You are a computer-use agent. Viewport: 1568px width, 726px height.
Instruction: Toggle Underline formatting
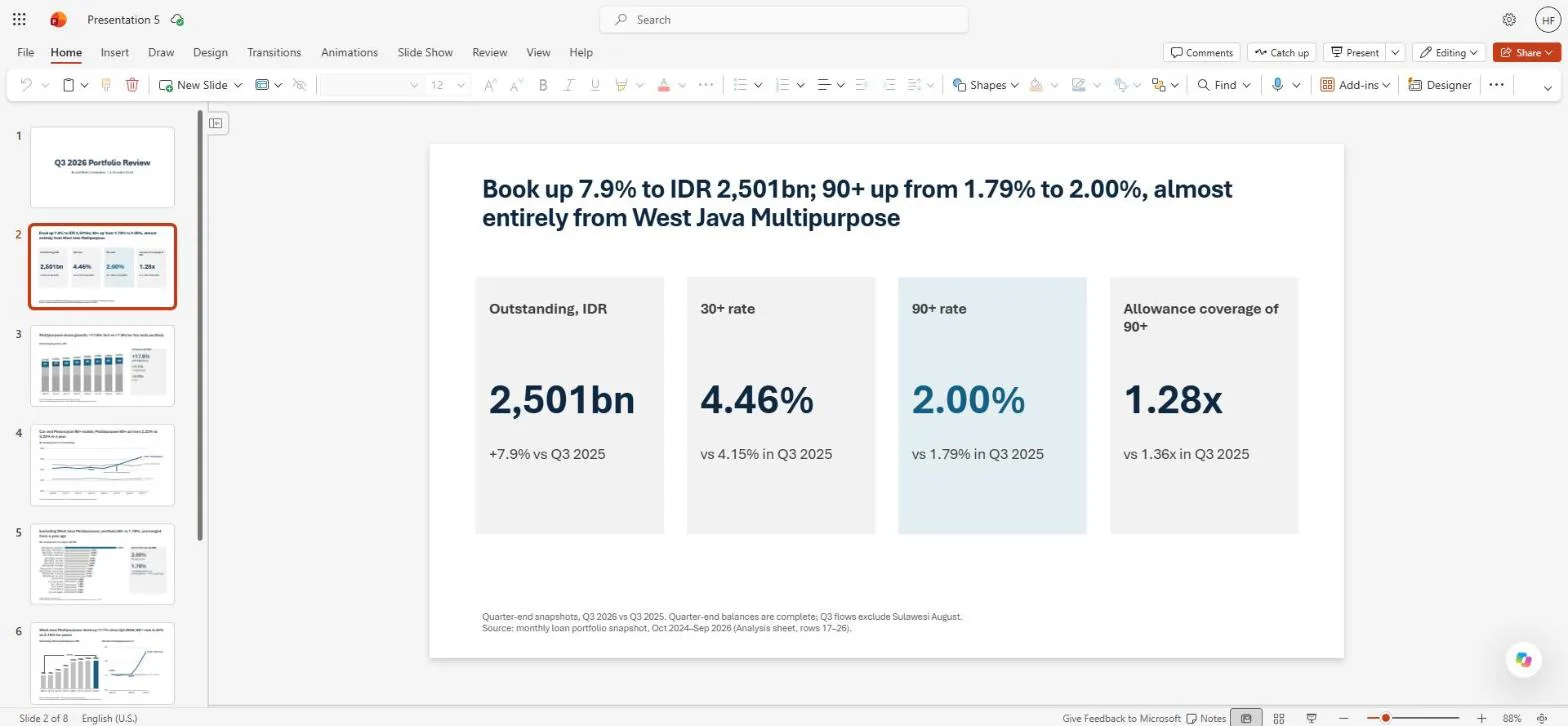(595, 85)
